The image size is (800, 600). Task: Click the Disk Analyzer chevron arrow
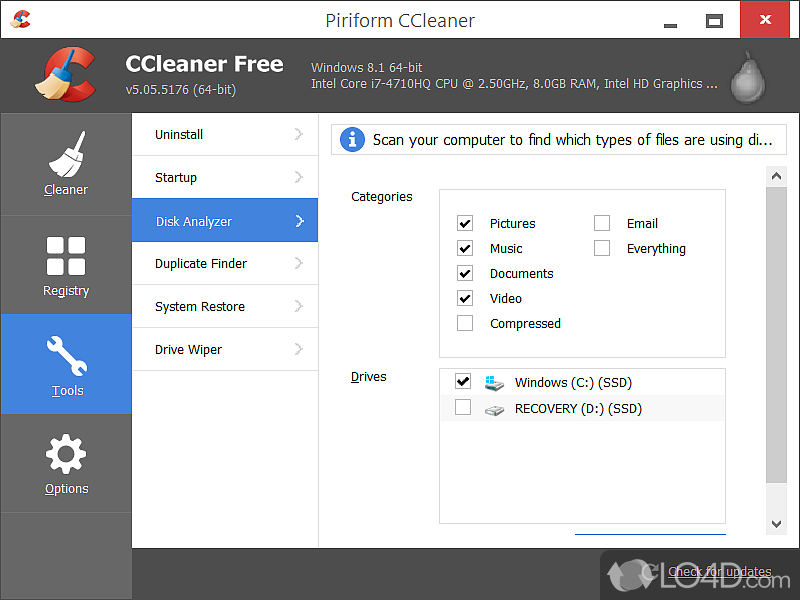pyautogui.click(x=299, y=221)
